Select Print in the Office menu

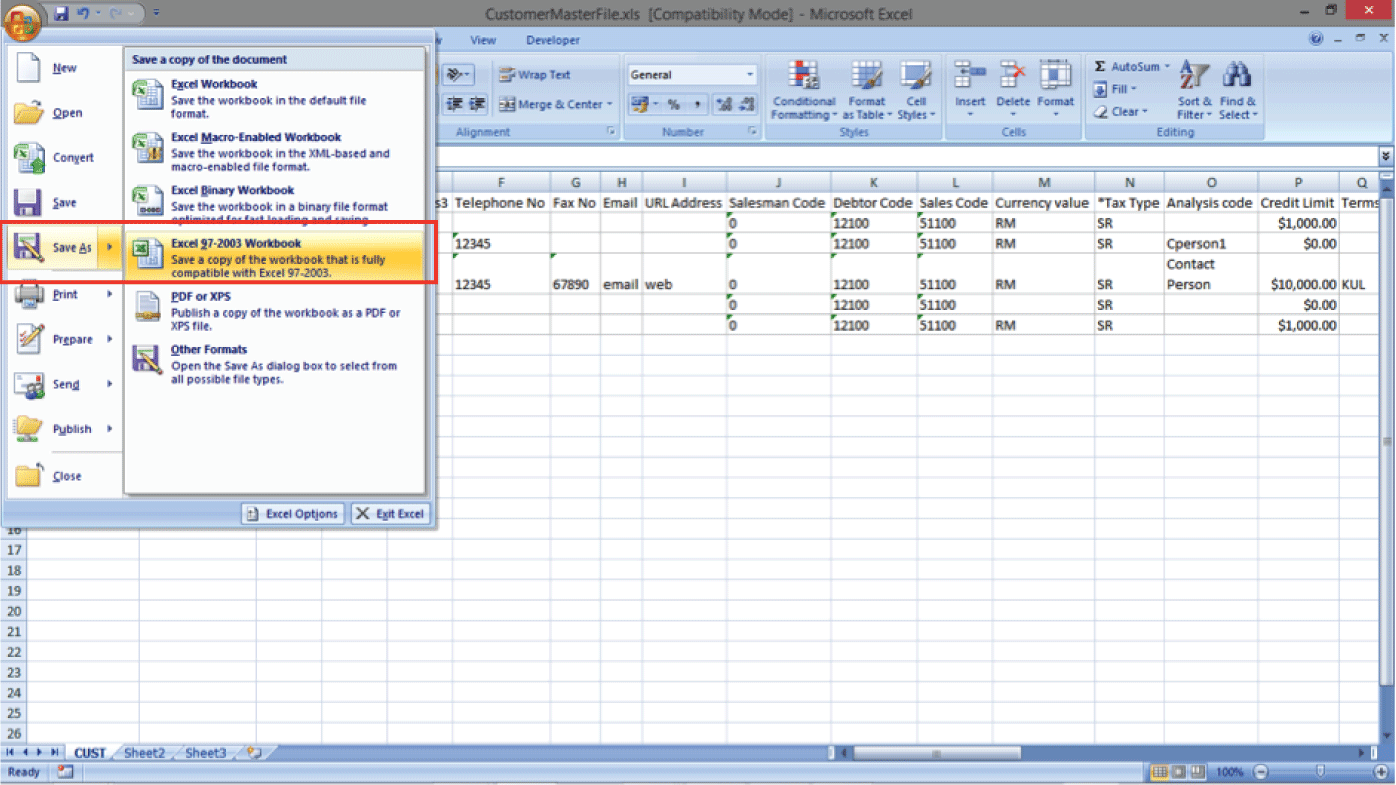click(x=63, y=295)
